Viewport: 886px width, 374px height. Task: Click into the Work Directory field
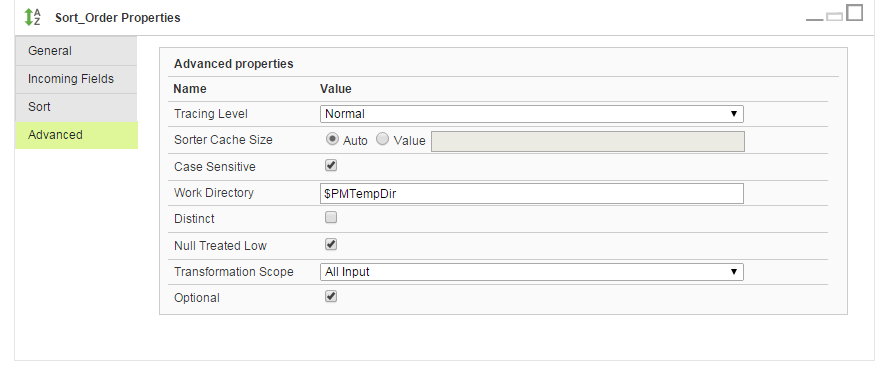(532, 193)
